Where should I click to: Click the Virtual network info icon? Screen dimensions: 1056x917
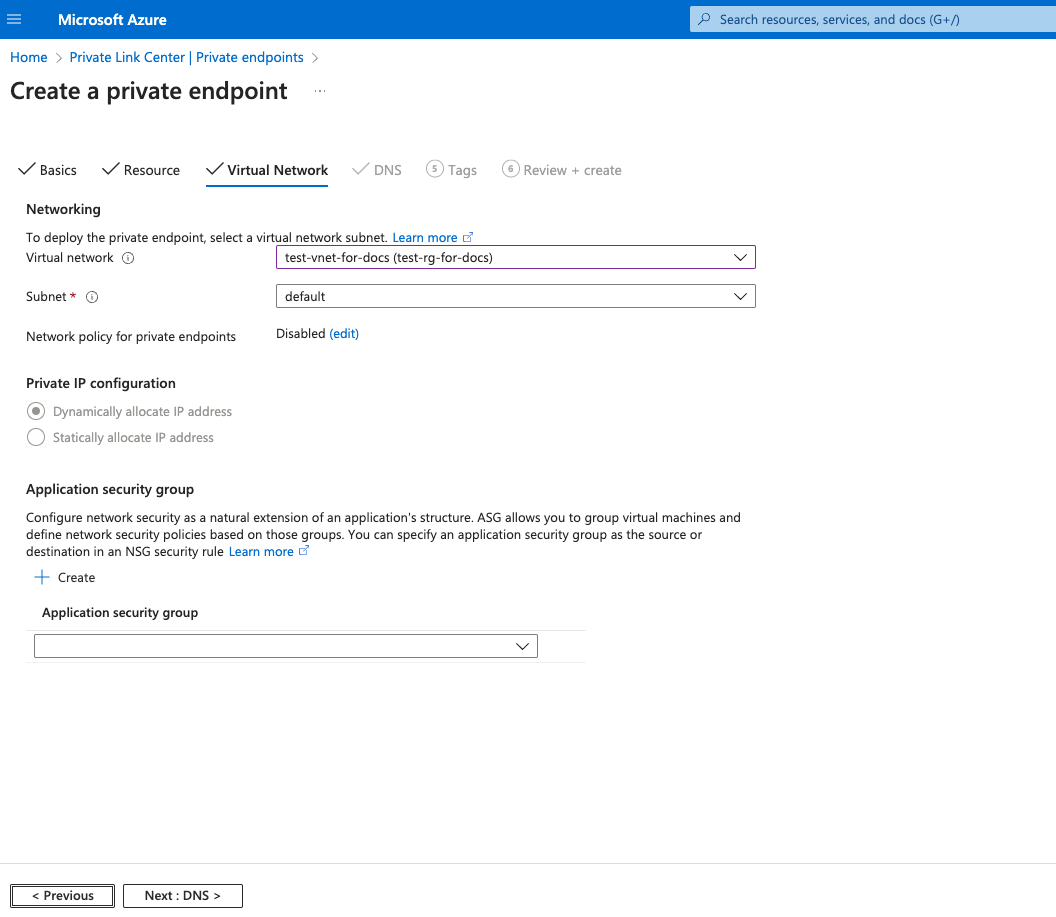coord(127,257)
